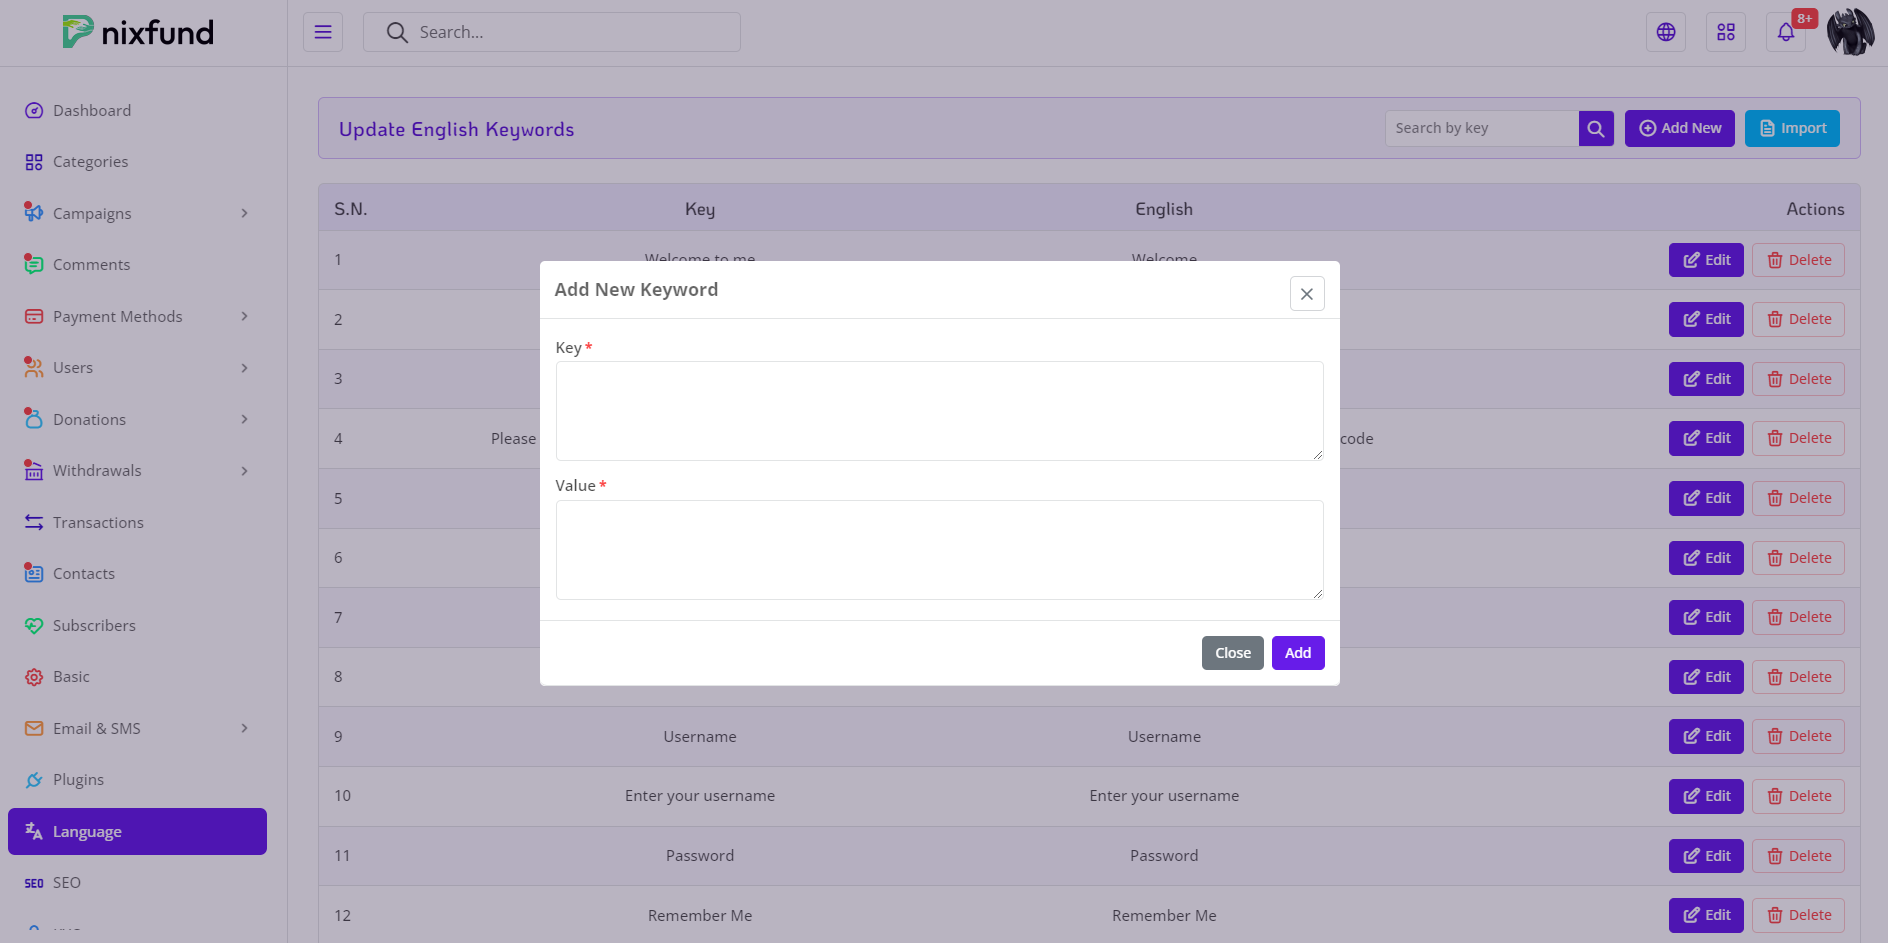Click the globe language icon in header
Viewport: 1888px width, 943px height.
(x=1665, y=32)
